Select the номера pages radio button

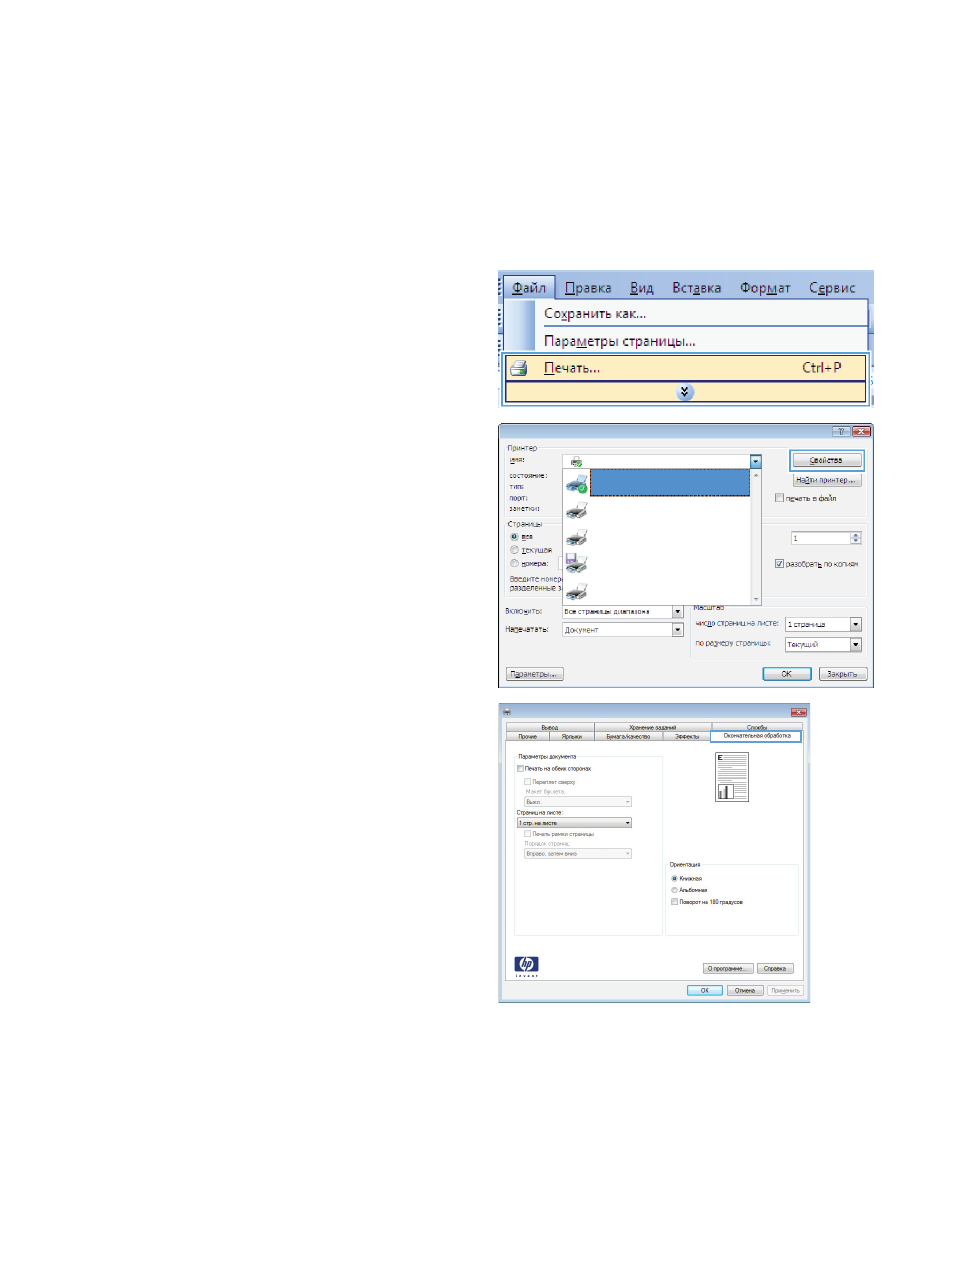coord(514,563)
